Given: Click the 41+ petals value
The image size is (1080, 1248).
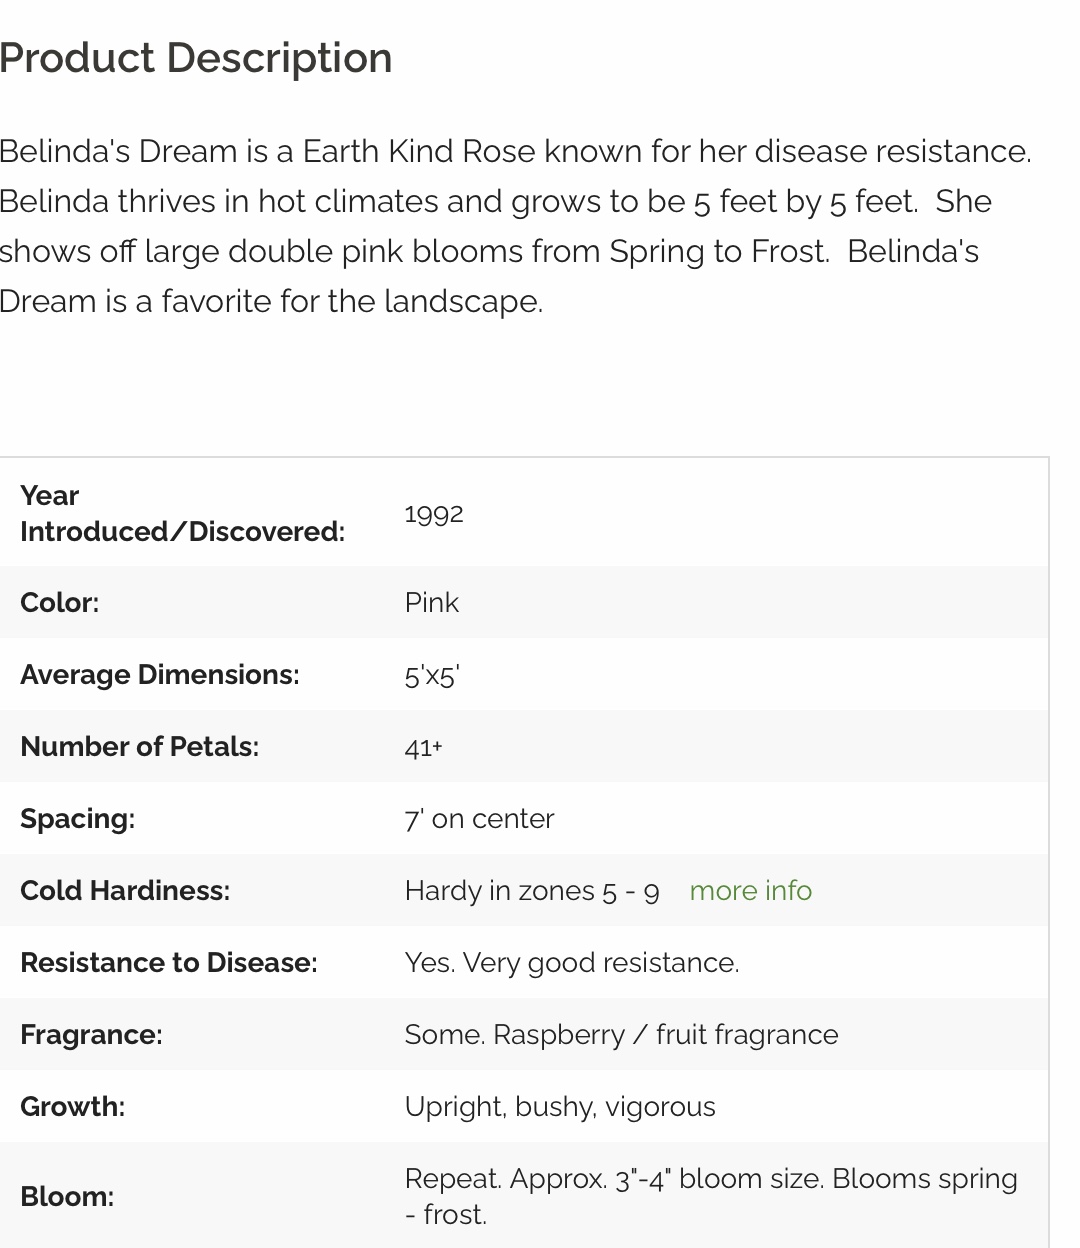Looking at the screenshot, I should (423, 747).
